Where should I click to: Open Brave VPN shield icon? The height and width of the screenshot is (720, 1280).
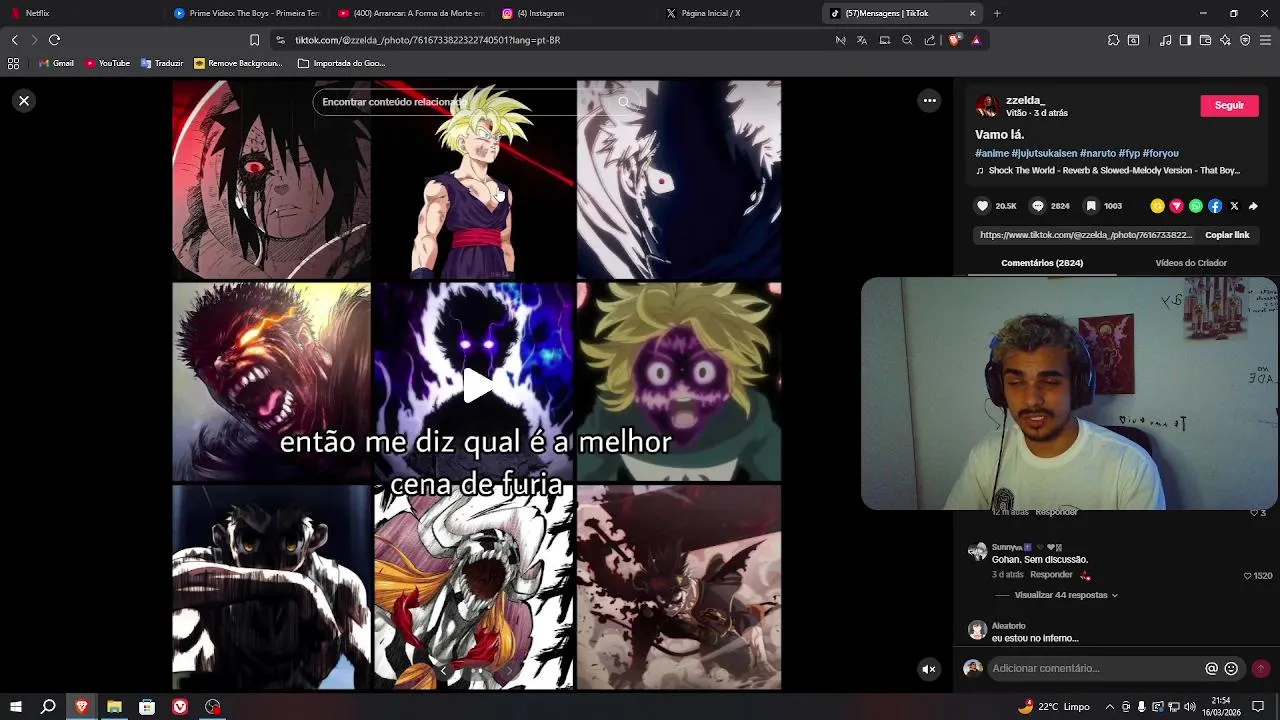(x=1245, y=40)
